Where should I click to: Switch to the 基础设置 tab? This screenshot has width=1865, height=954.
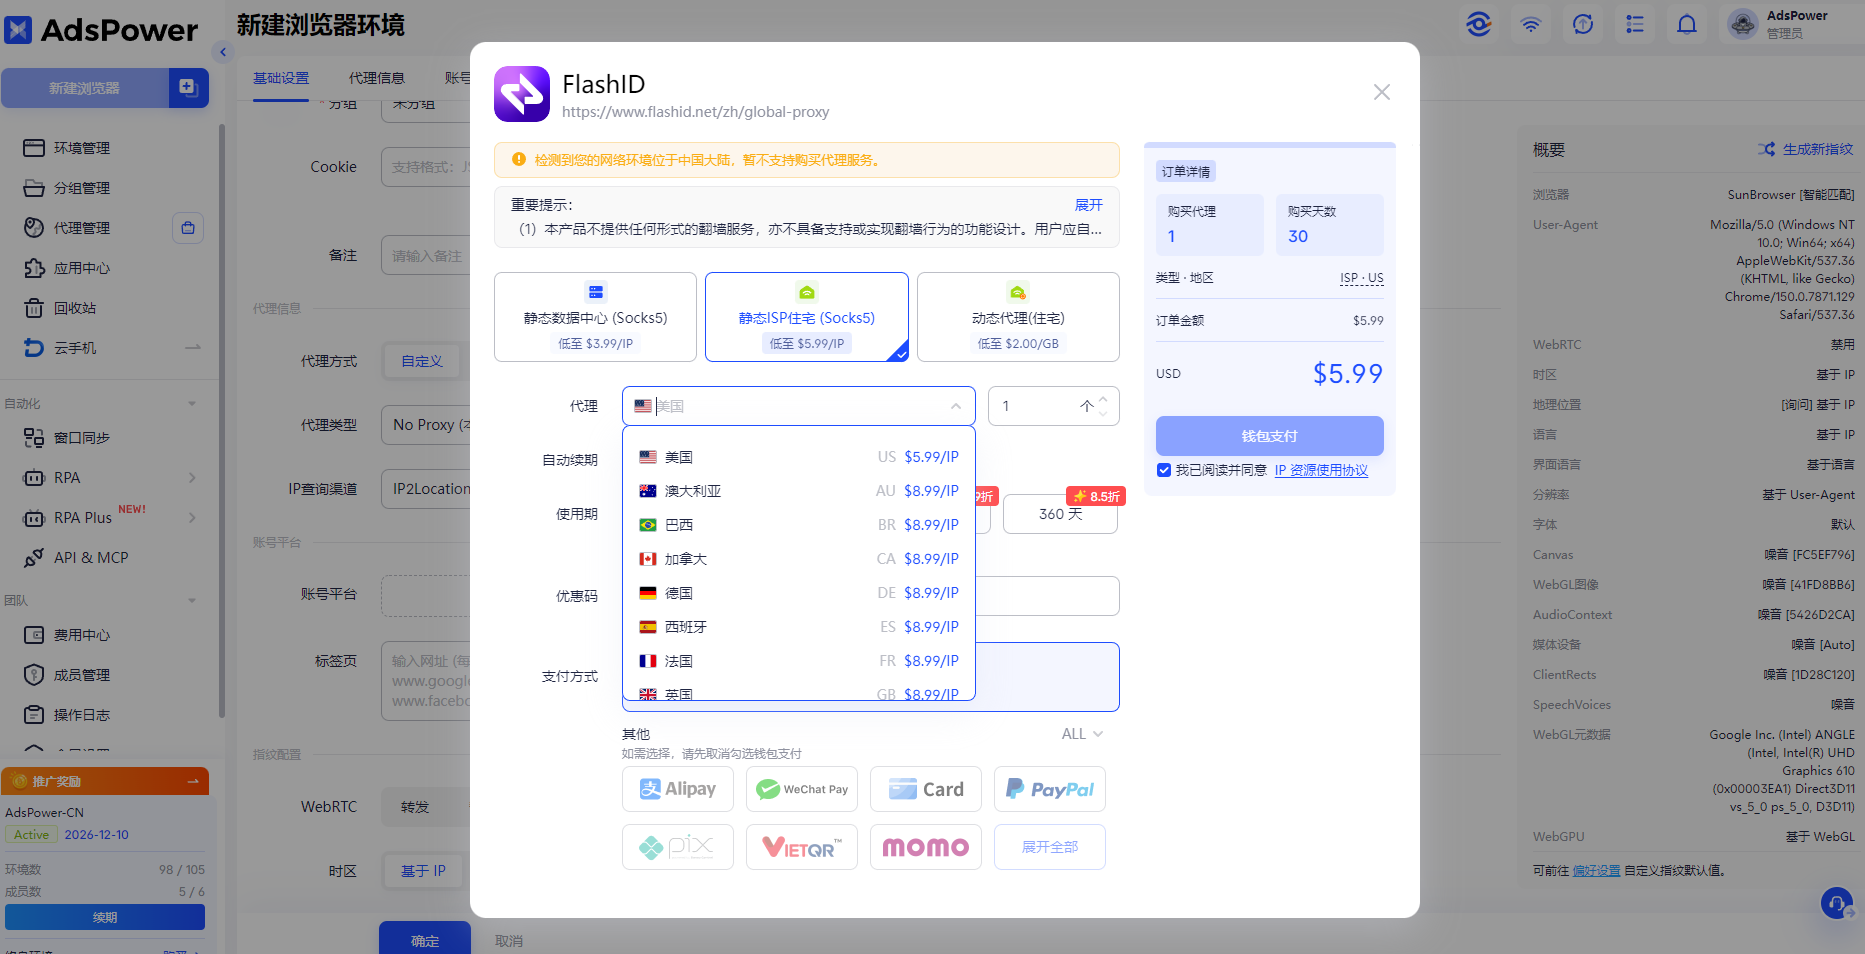pyautogui.click(x=281, y=78)
